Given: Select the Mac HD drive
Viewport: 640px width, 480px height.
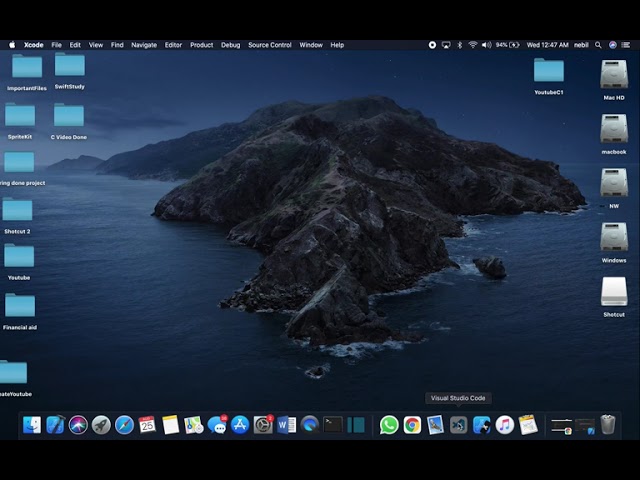Looking at the screenshot, I should 614,80.
